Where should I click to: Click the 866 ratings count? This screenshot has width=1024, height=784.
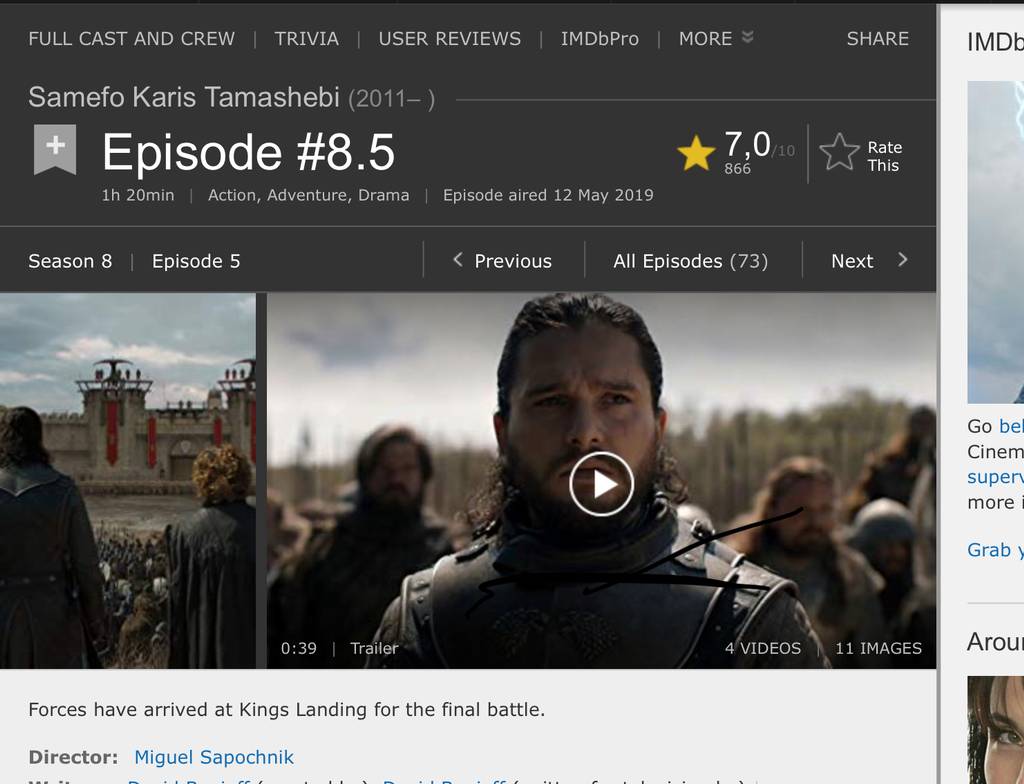737,169
